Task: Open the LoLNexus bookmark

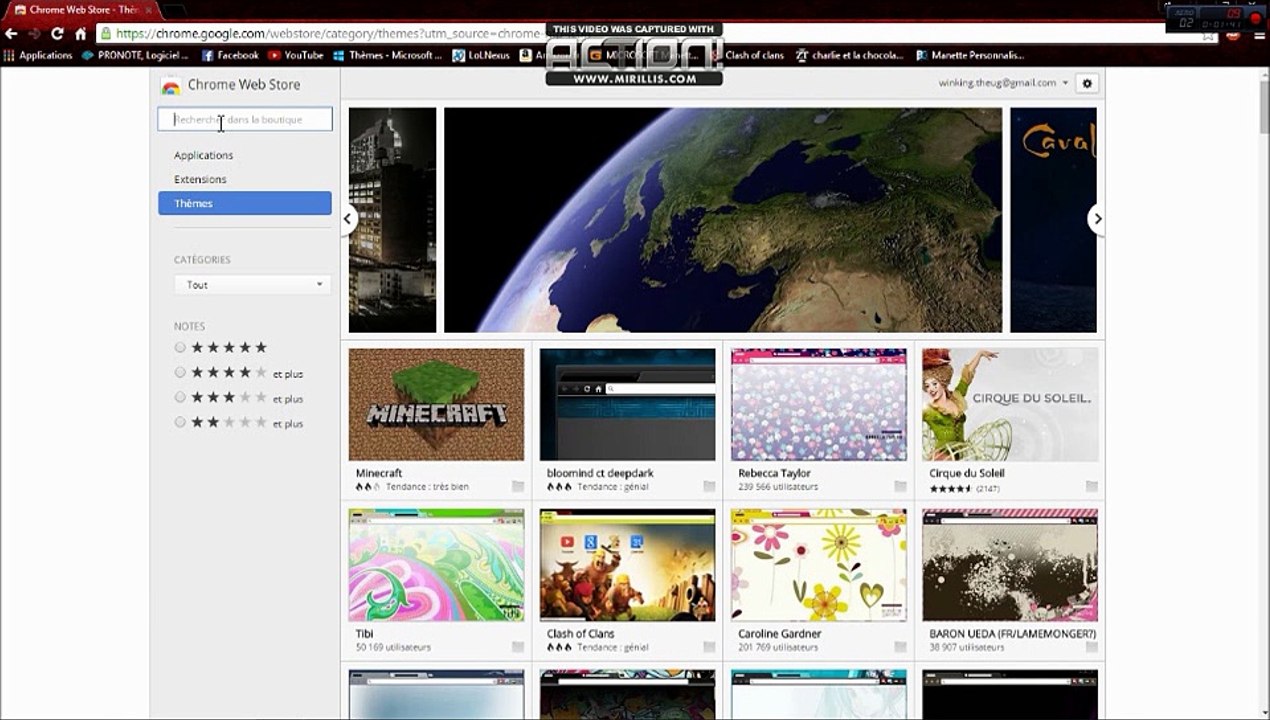Action: [x=481, y=55]
